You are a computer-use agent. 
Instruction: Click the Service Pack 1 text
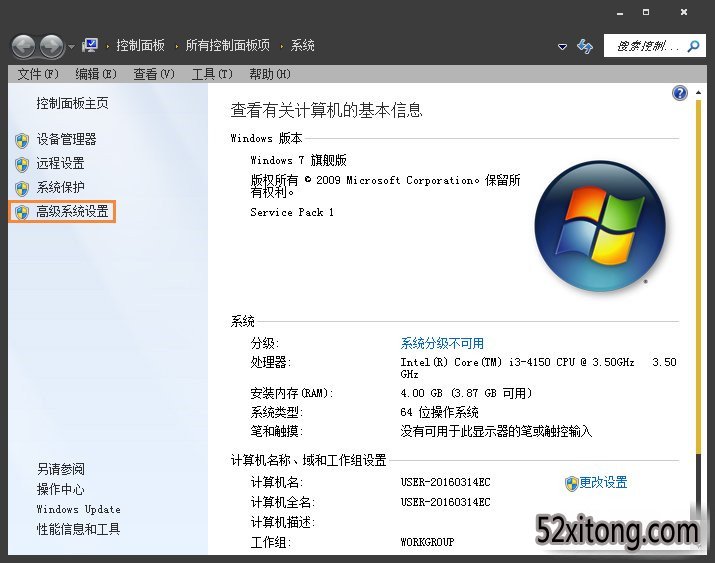[x=292, y=212]
